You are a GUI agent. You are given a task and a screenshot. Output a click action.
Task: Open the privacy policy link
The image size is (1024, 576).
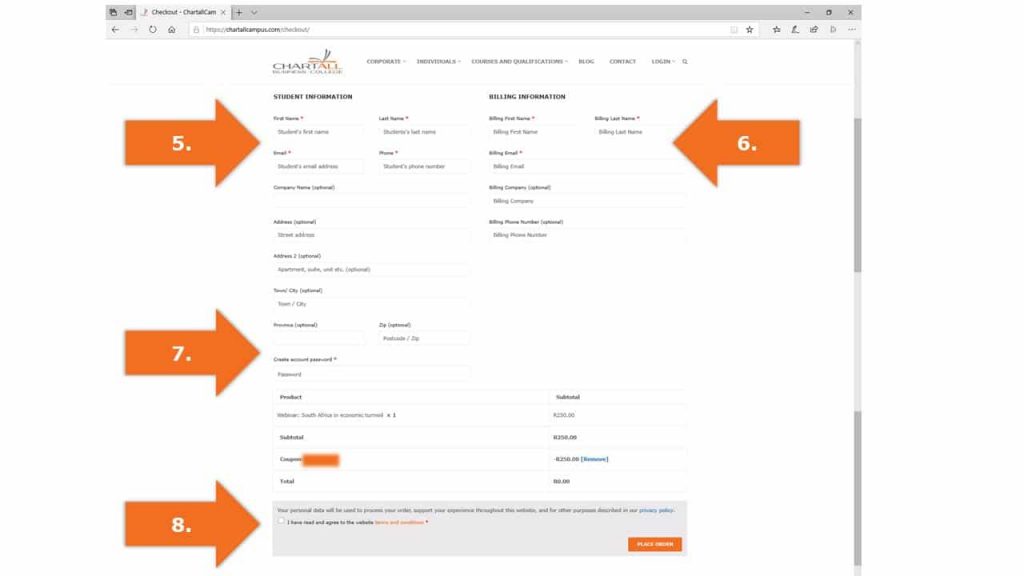click(x=656, y=510)
